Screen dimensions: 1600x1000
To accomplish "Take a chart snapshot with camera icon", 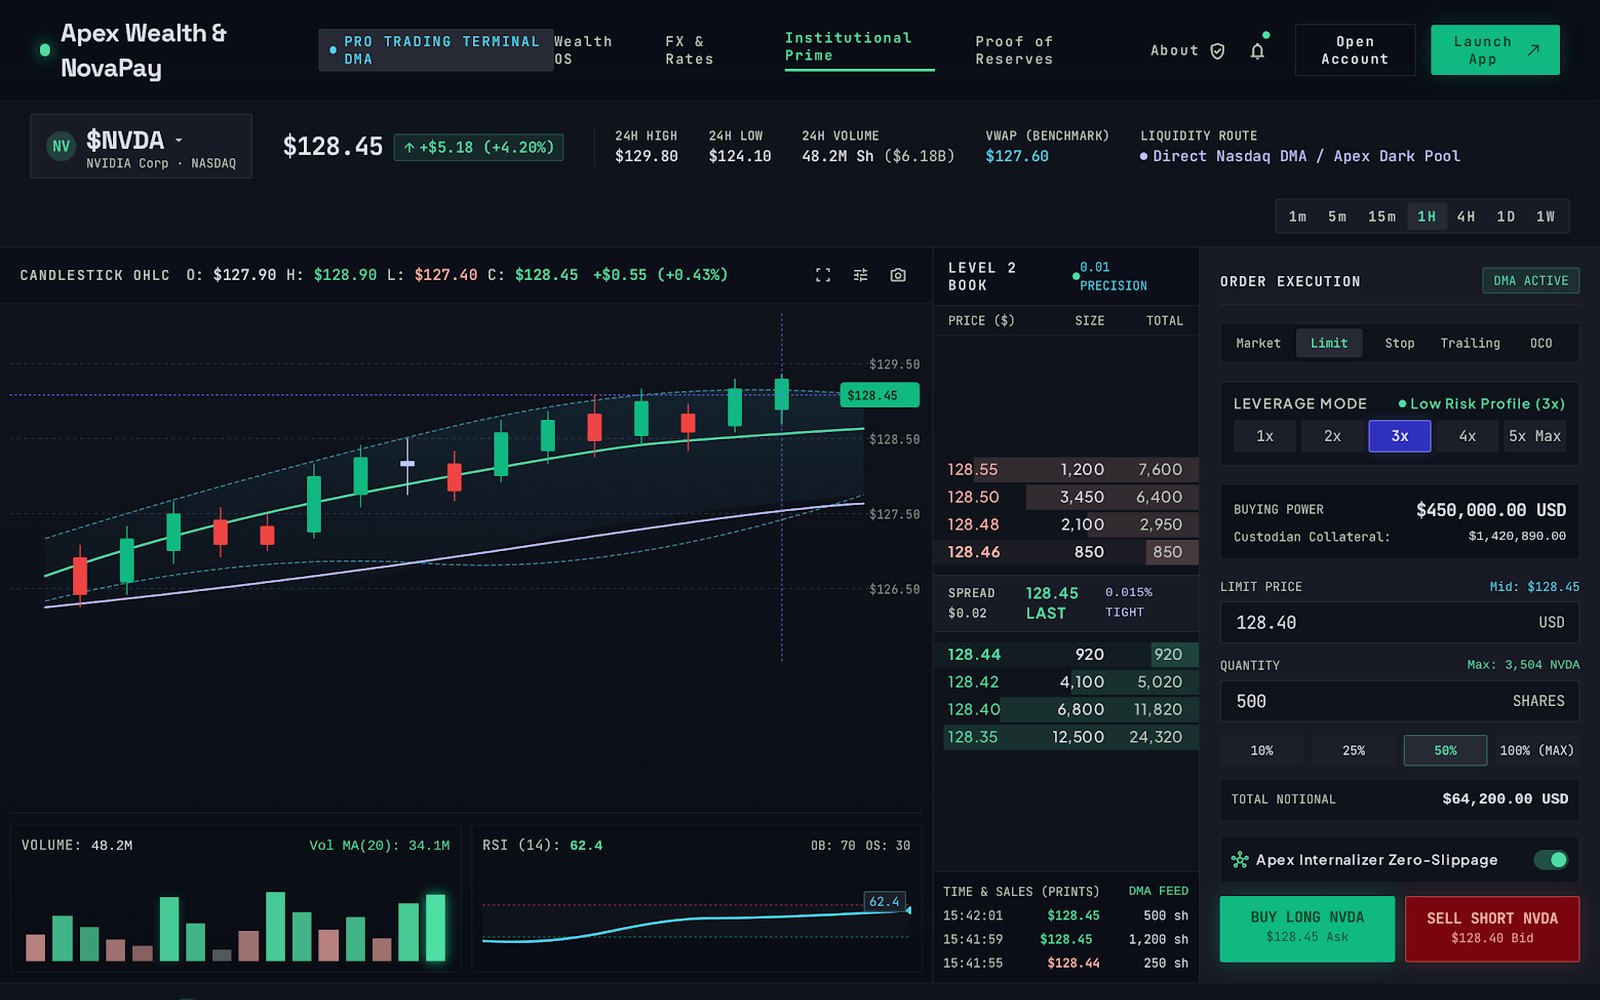I will (898, 275).
